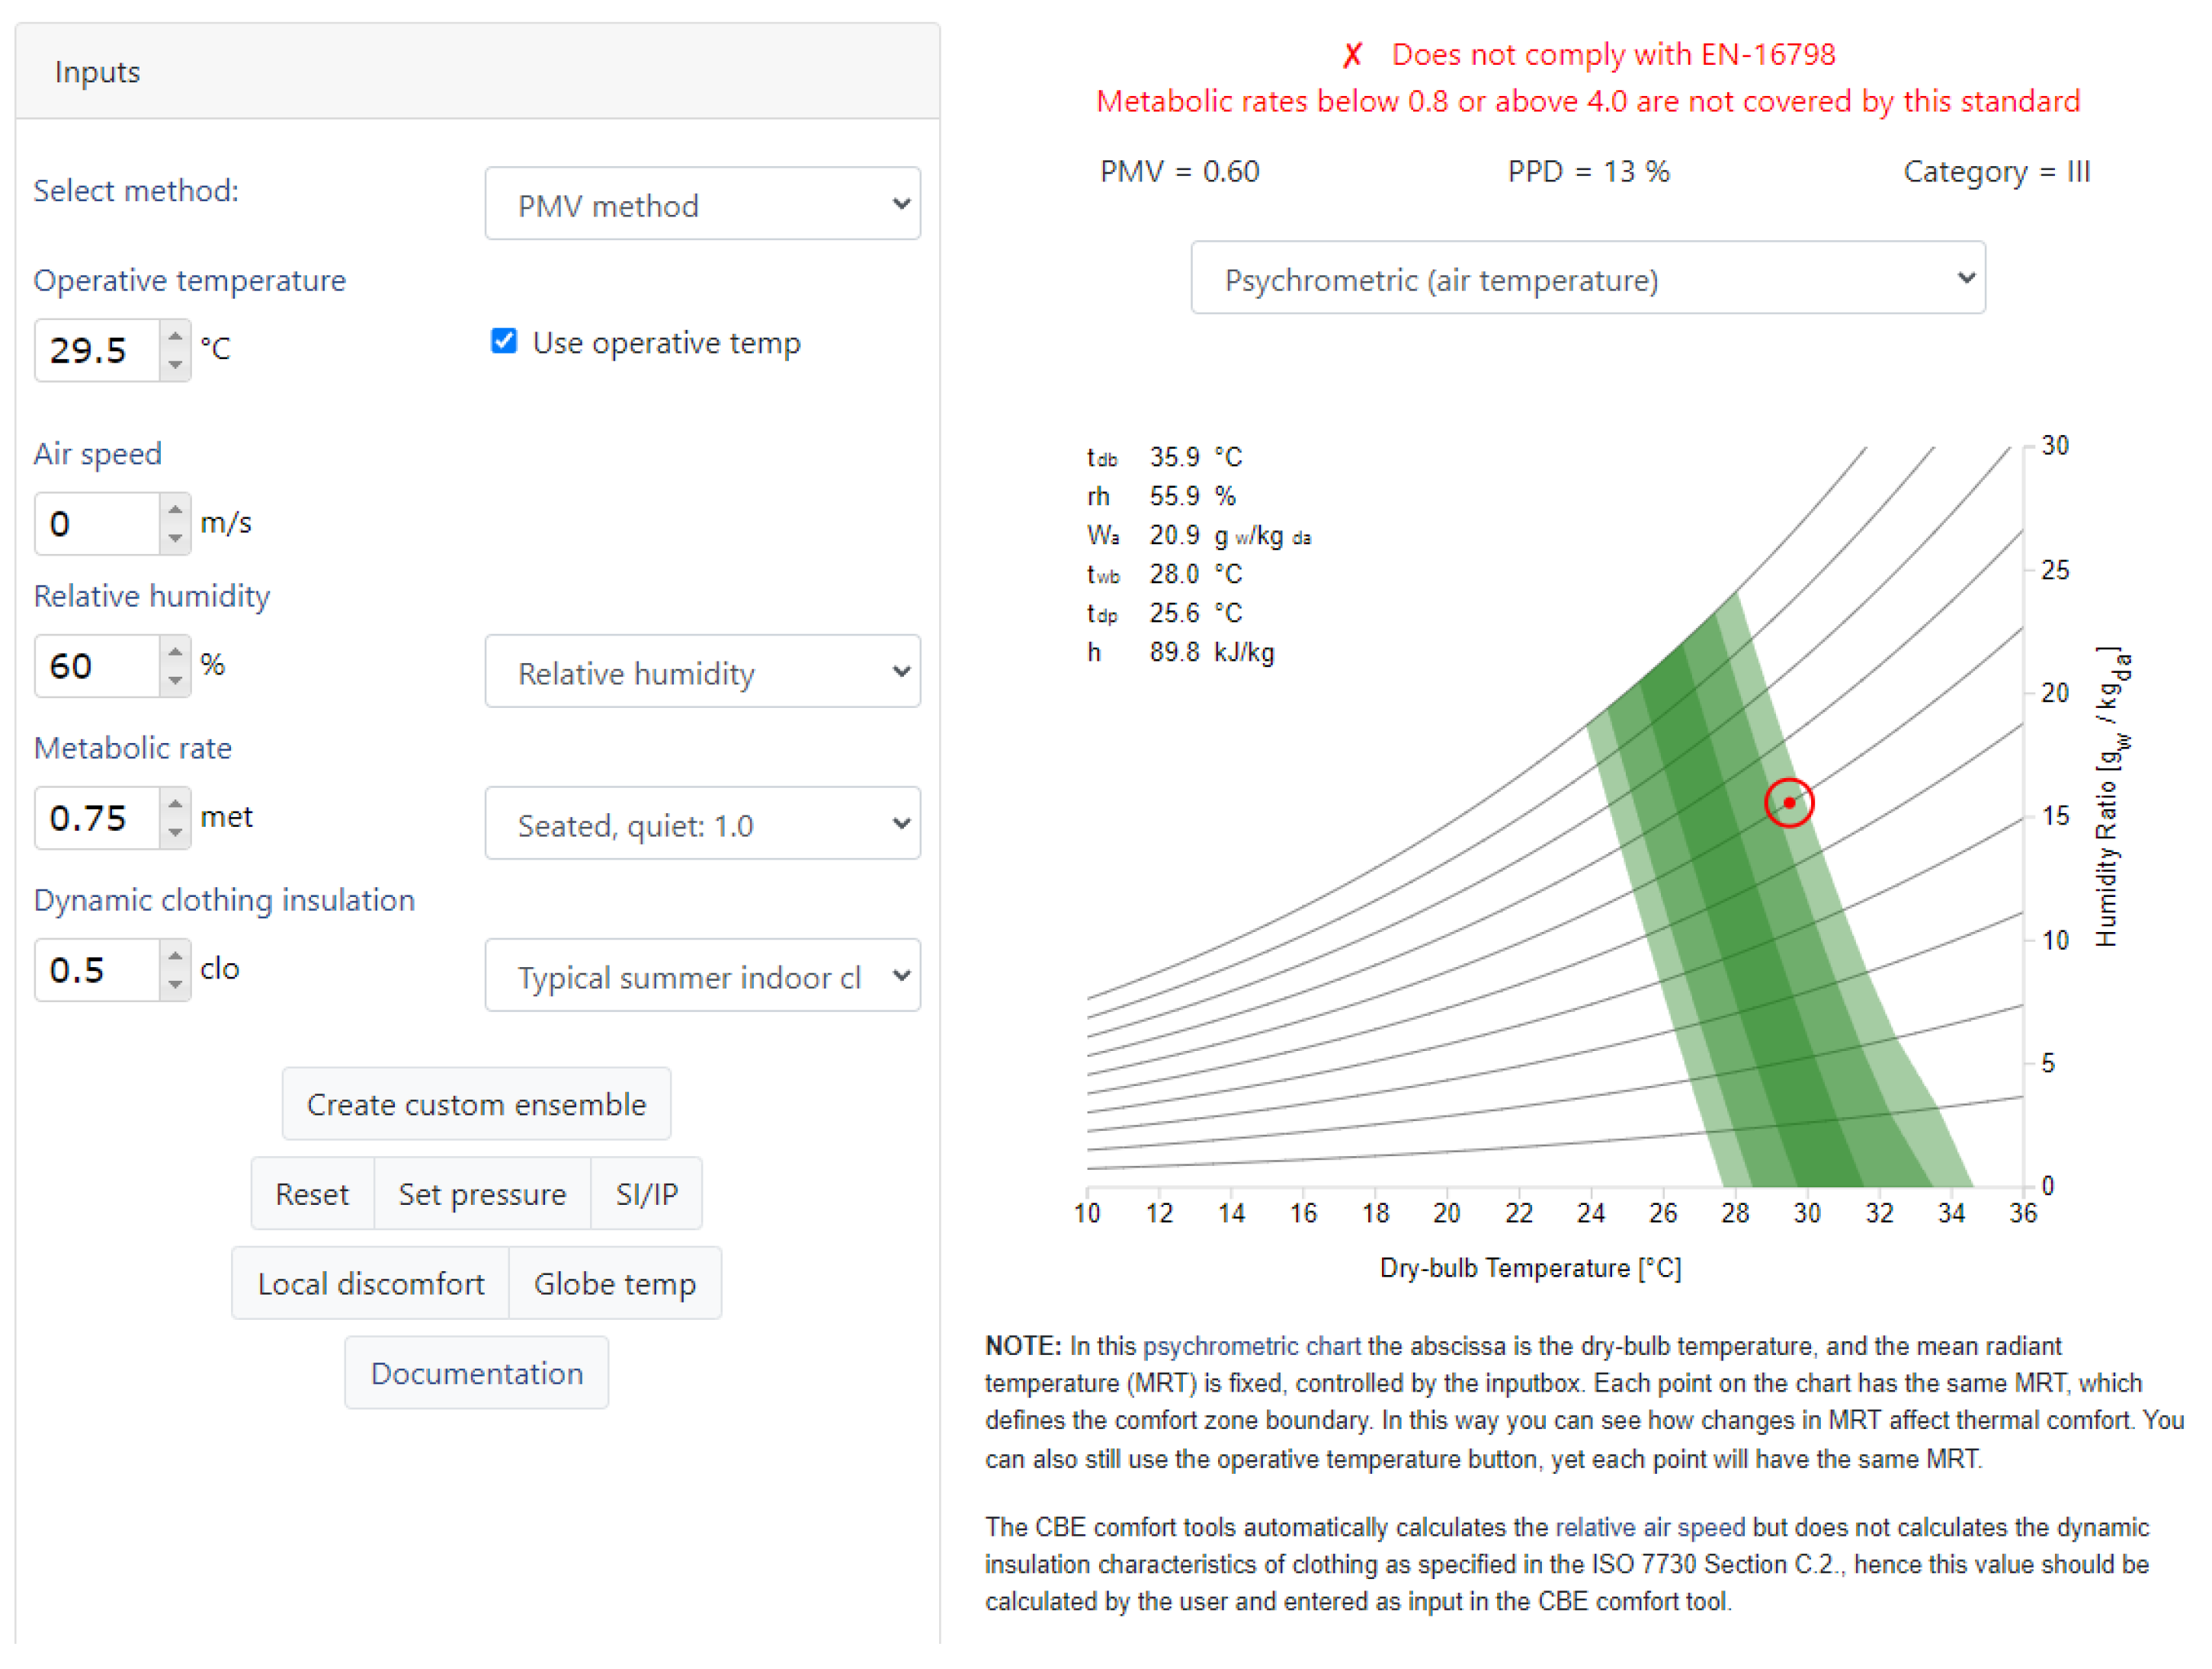
Task: Increase relative humidity using up arrow
Action: [175, 652]
